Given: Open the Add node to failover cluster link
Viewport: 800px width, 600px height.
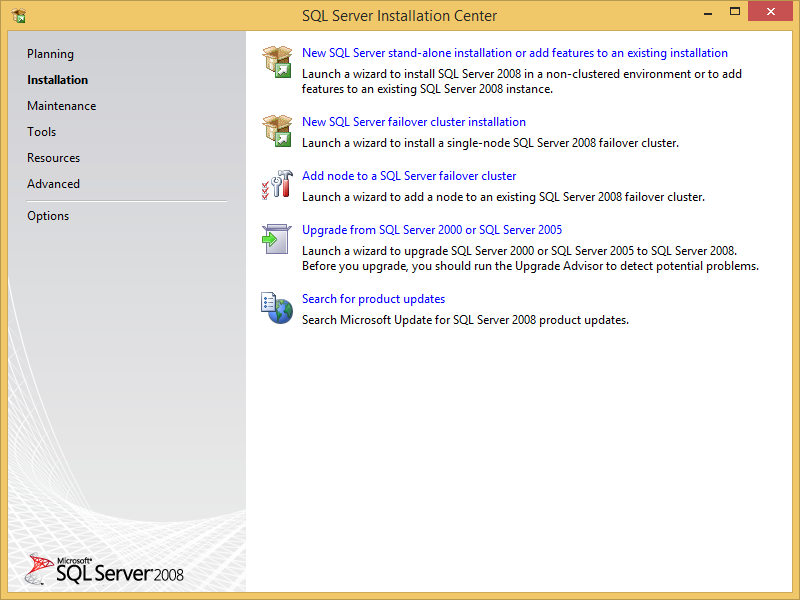Looking at the screenshot, I should [409, 175].
